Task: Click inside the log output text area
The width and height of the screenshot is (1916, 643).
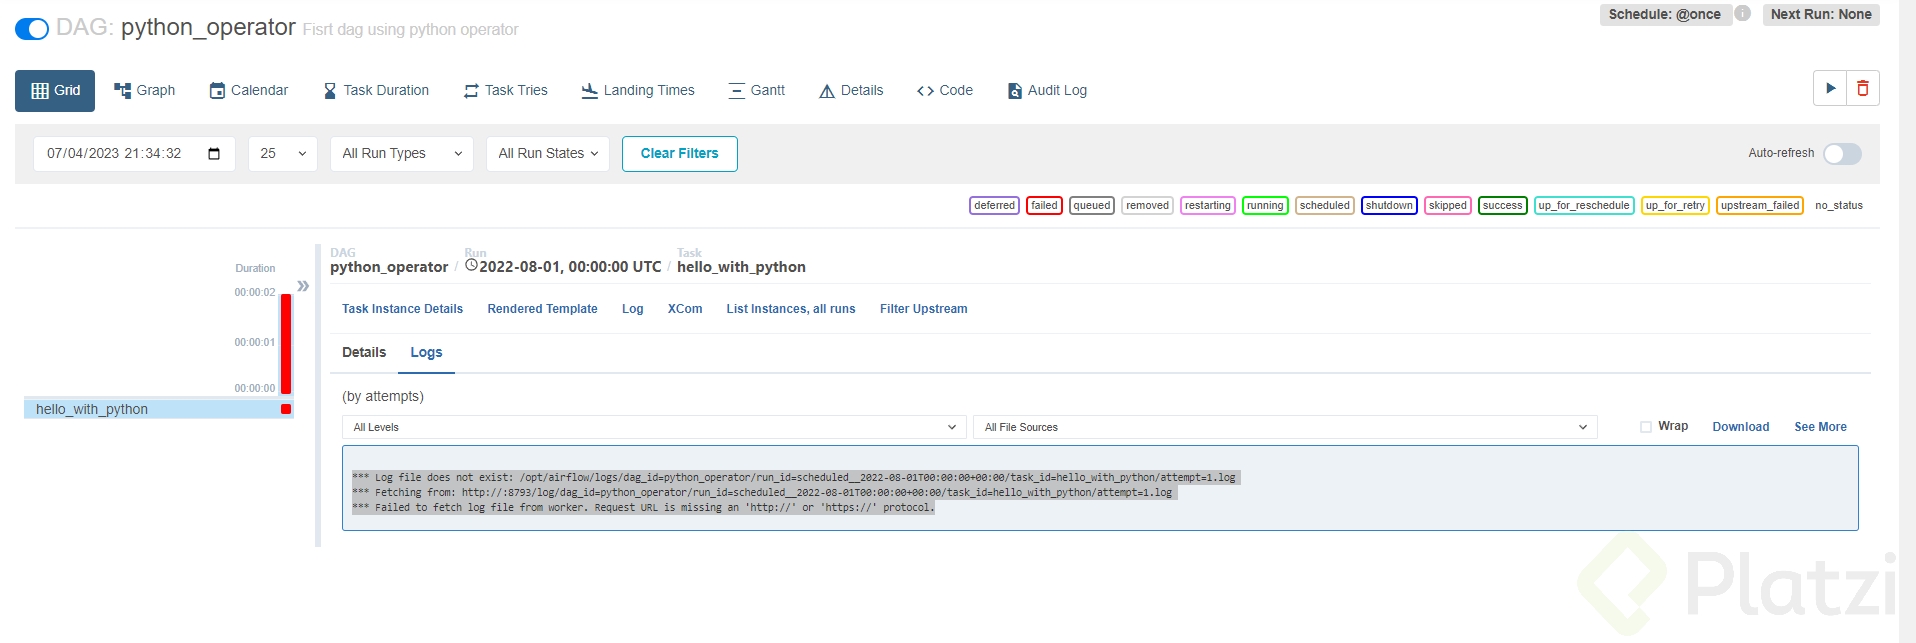Action: tap(1100, 488)
